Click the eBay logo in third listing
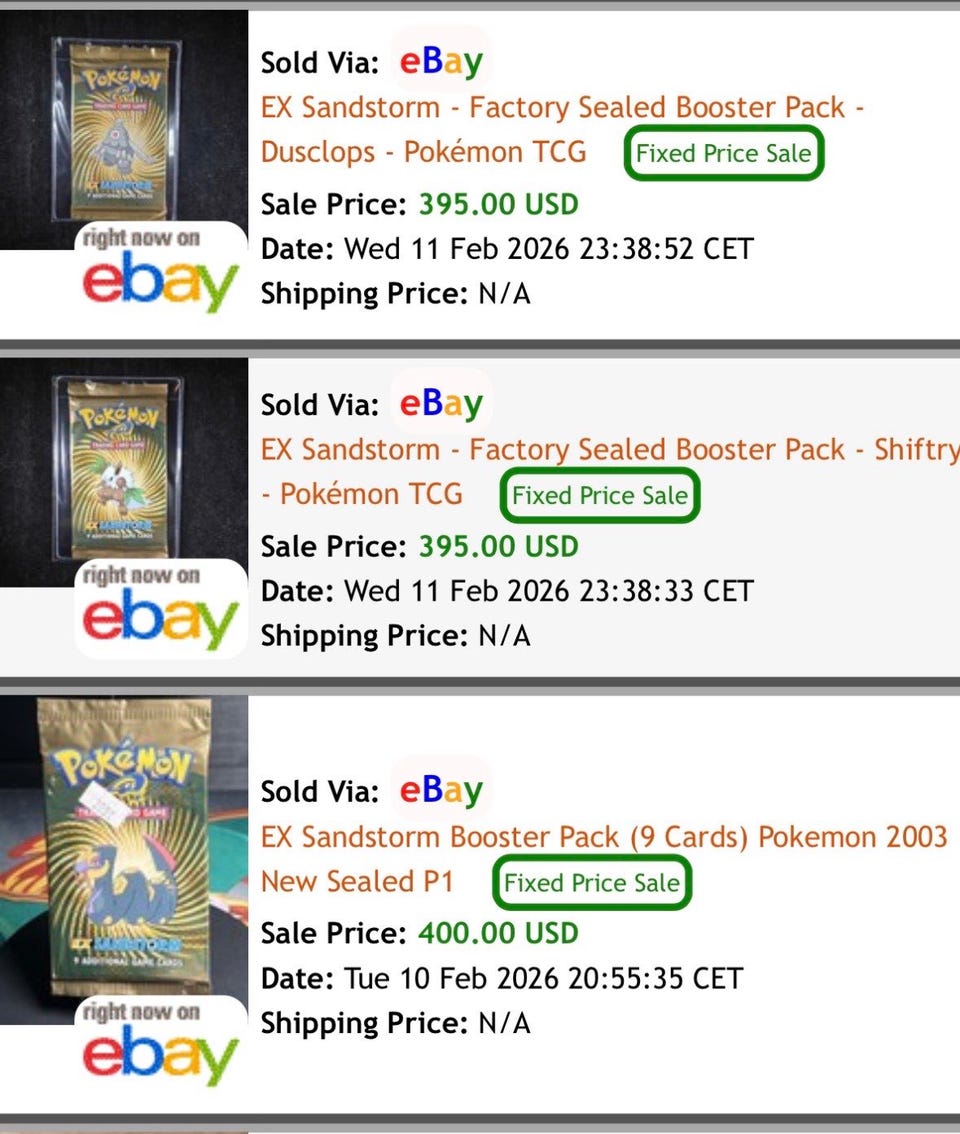 click(441, 790)
